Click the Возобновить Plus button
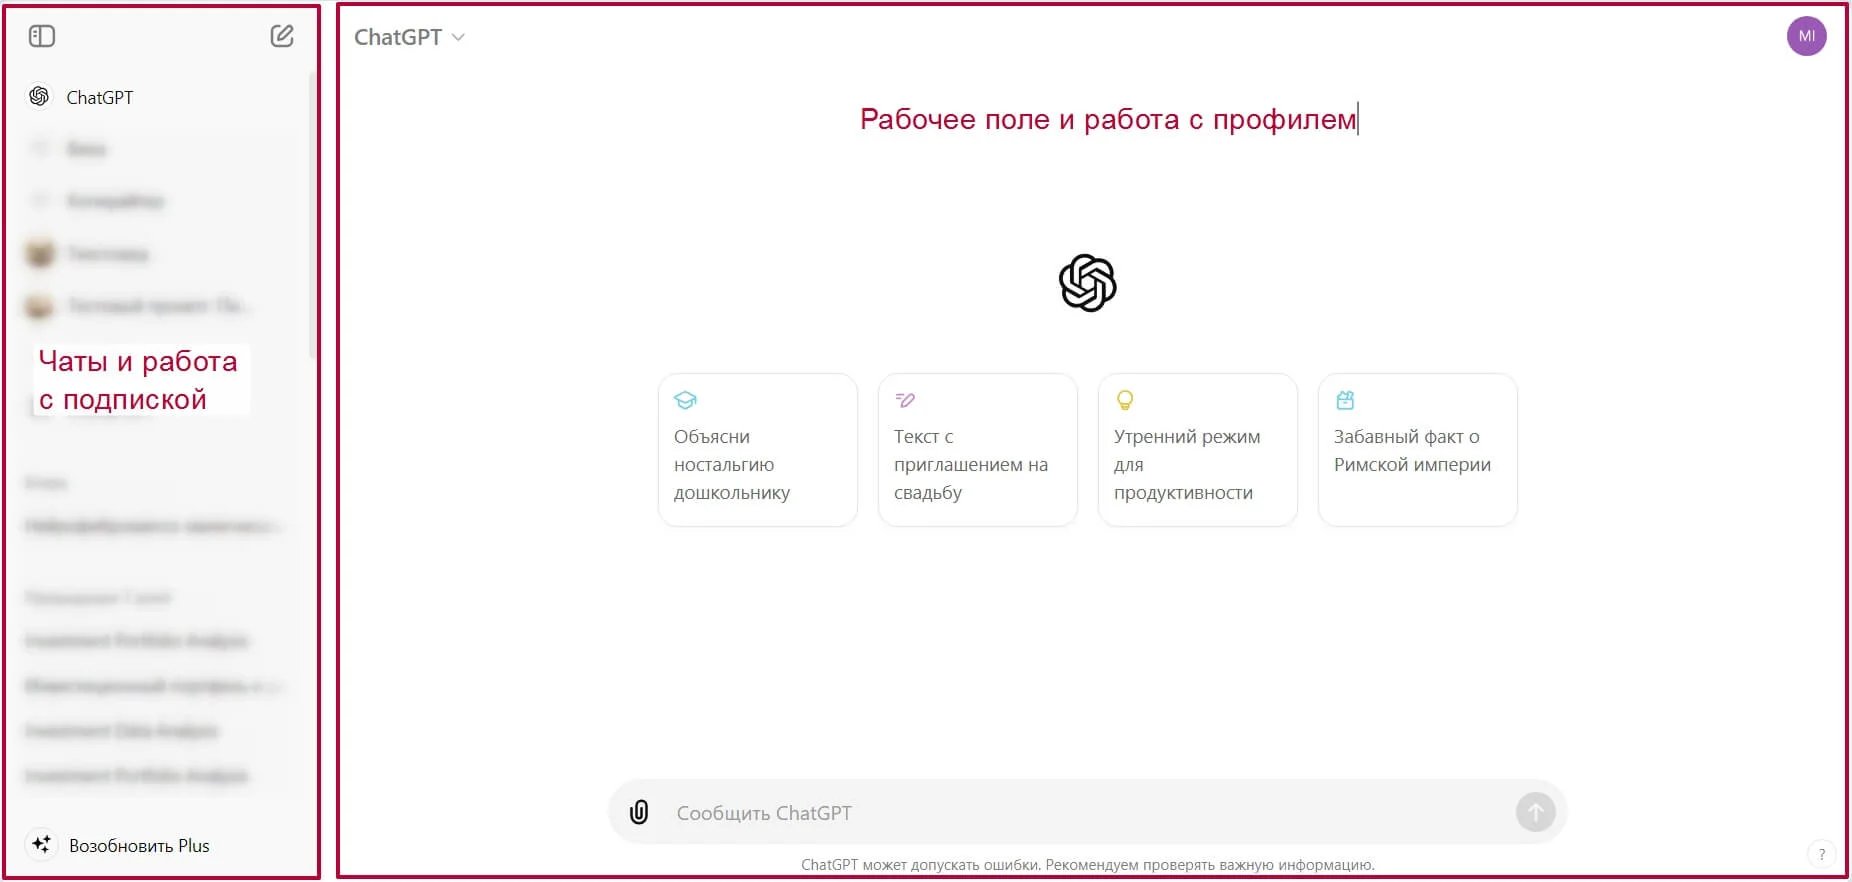The width and height of the screenshot is (1852, 882). (120, 845)
